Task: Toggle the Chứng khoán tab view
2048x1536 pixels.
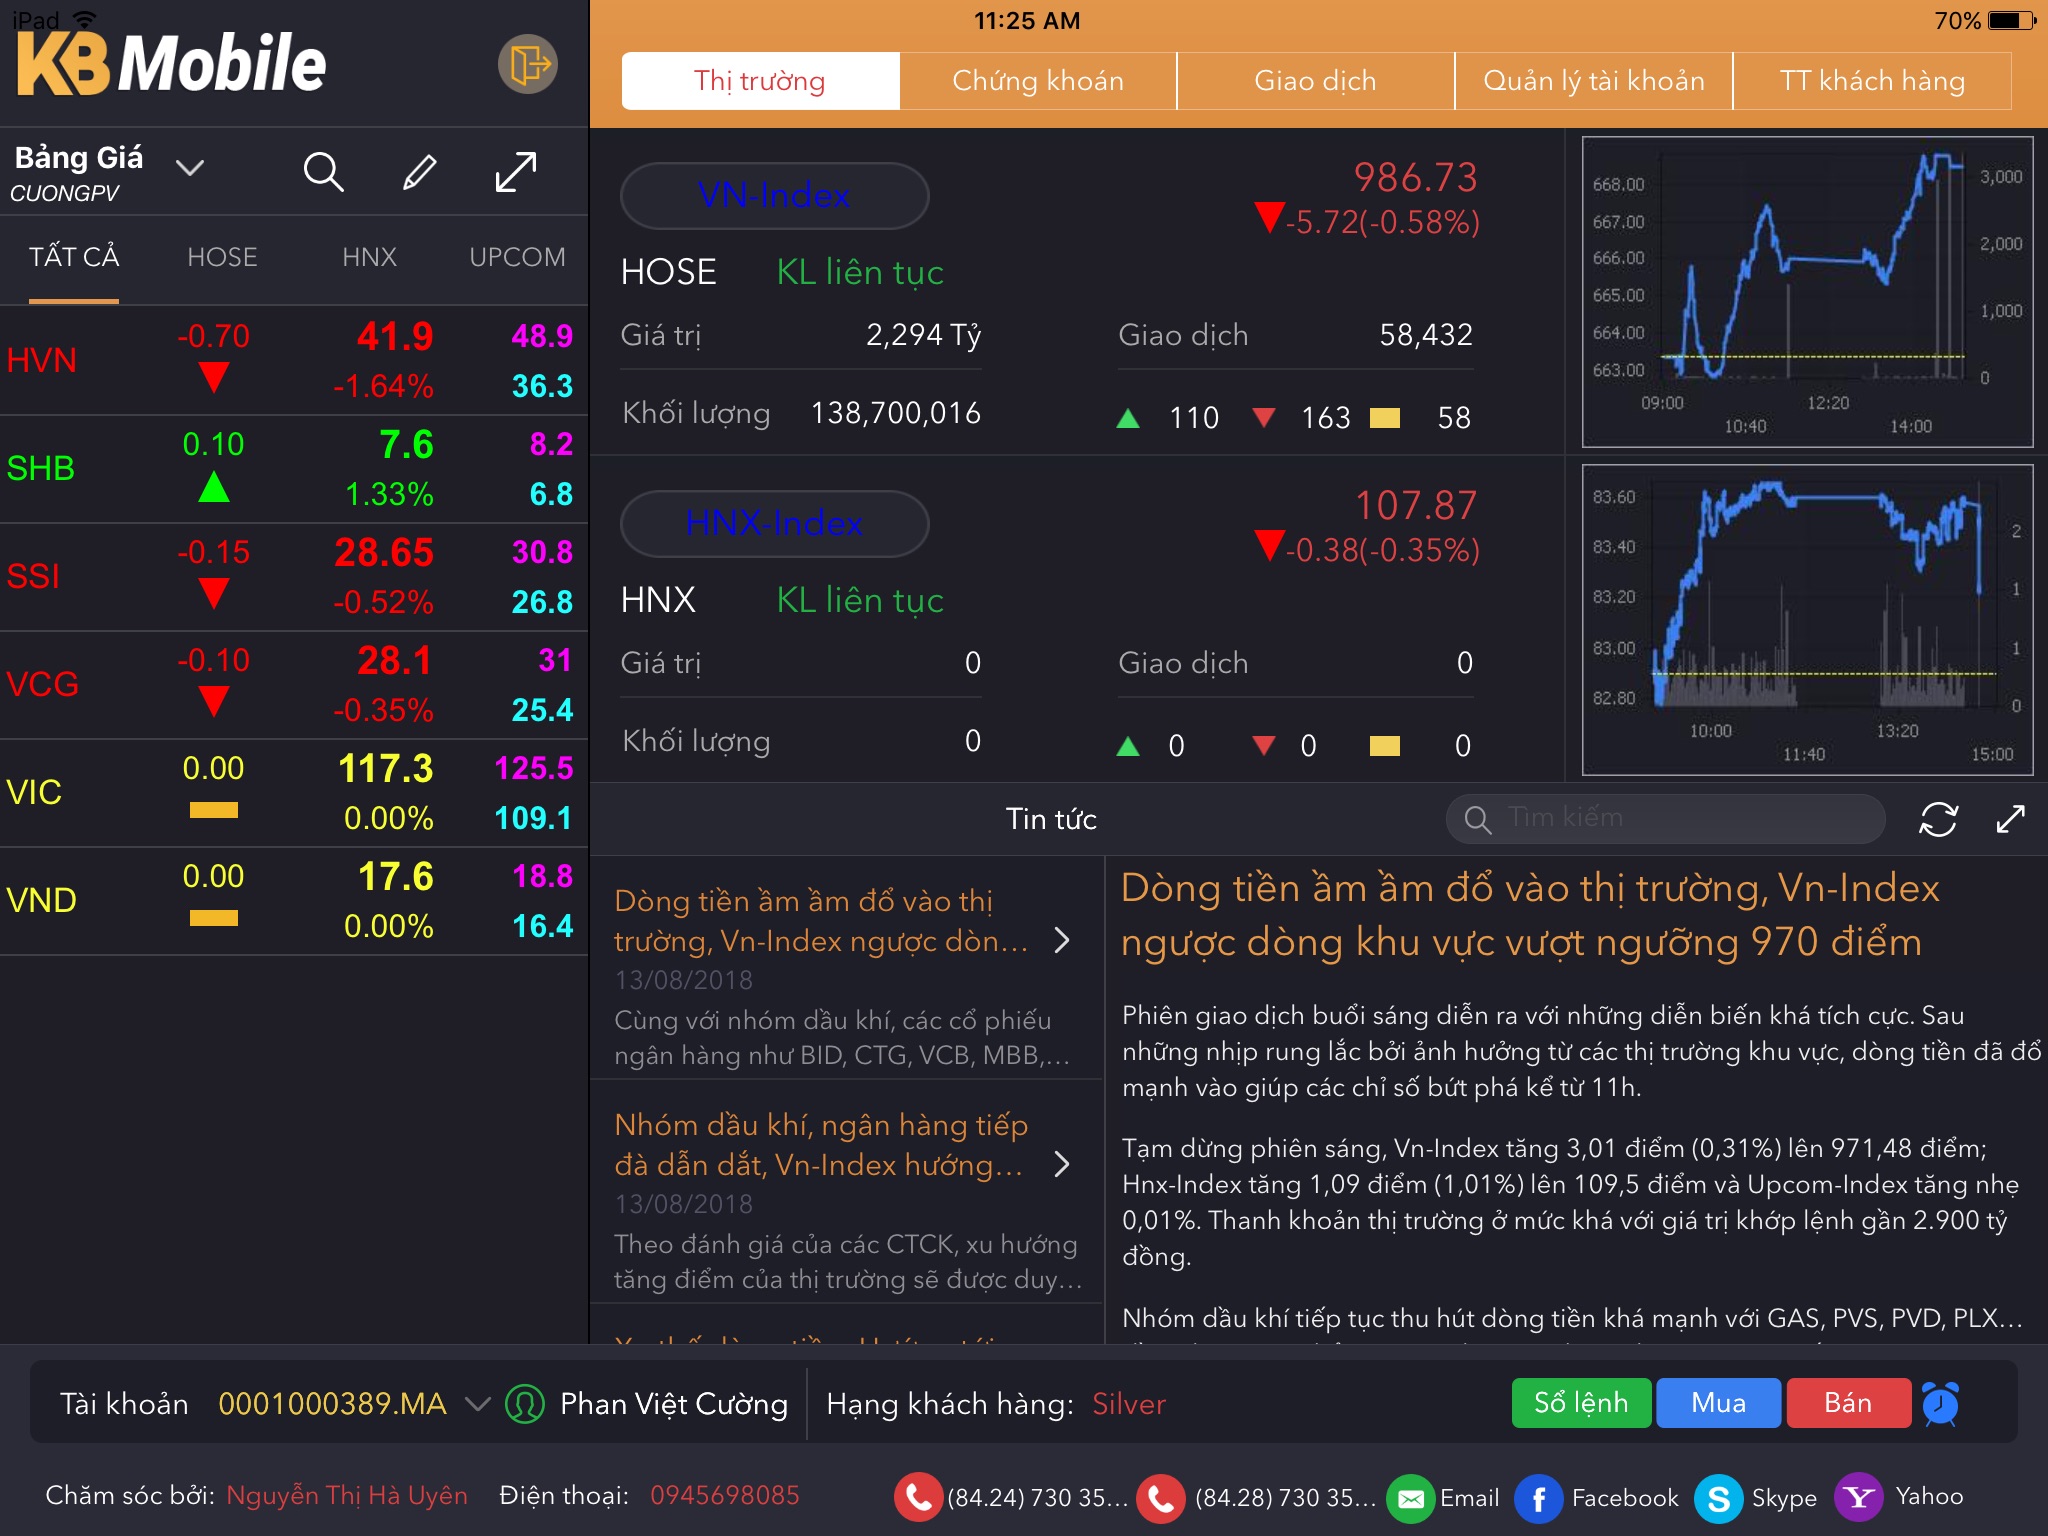Action: pyautogui.click(x=1034, y=79)
